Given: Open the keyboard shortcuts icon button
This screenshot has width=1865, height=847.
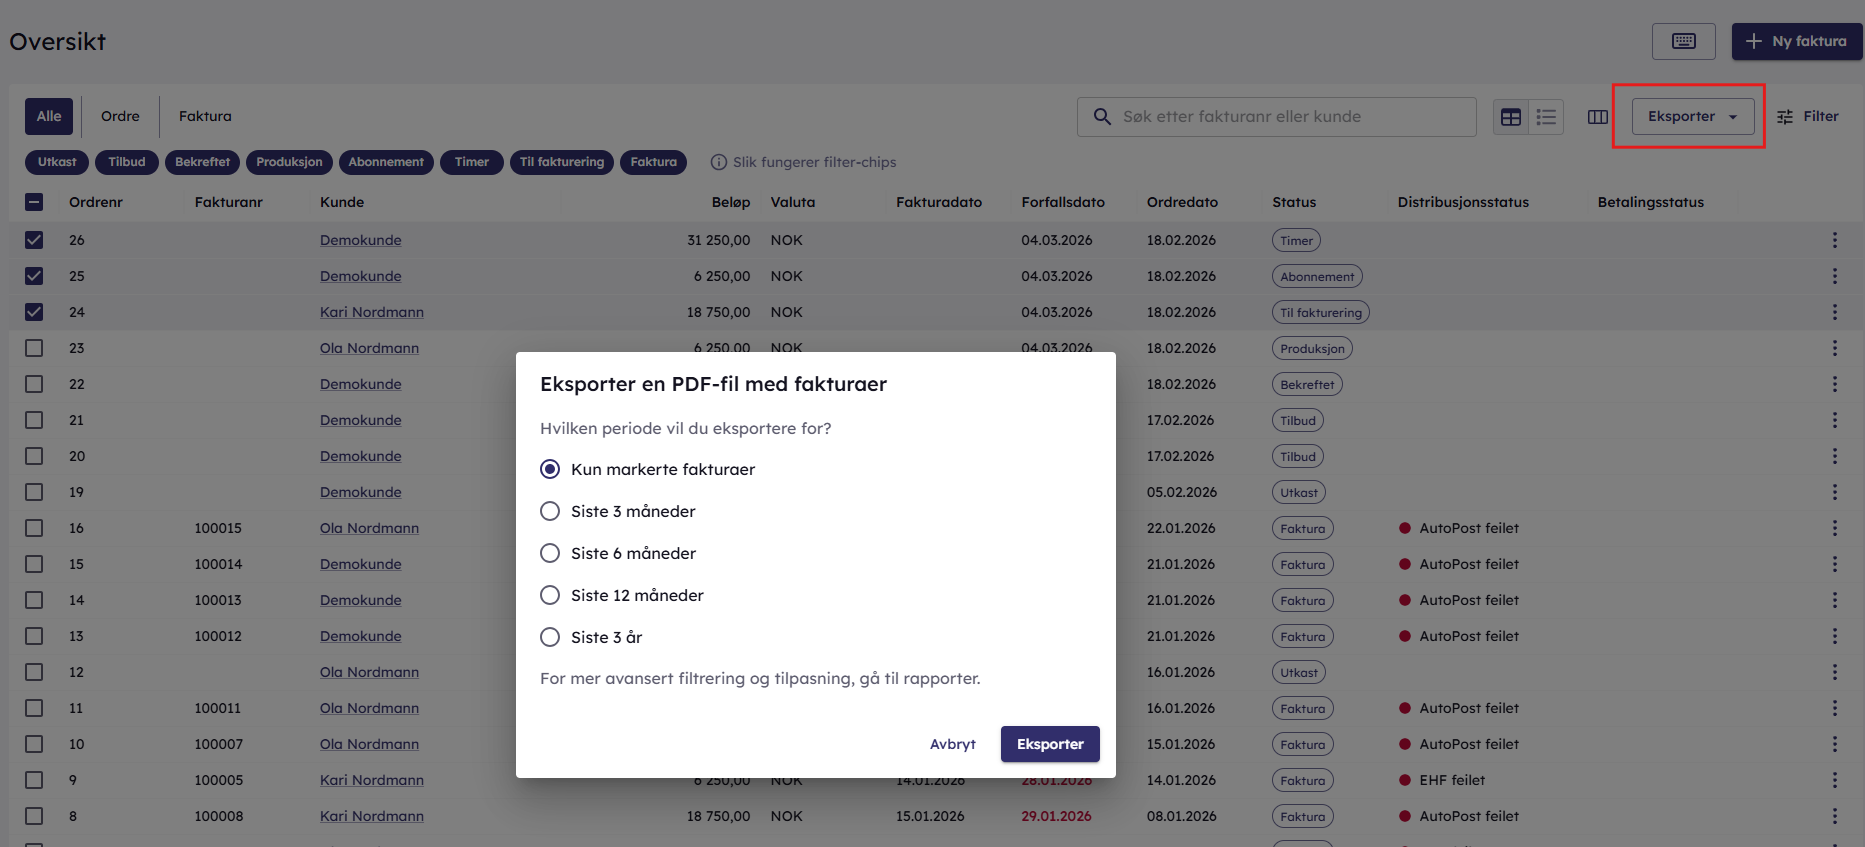Looking at the screenshot, I should (1683, 41).
